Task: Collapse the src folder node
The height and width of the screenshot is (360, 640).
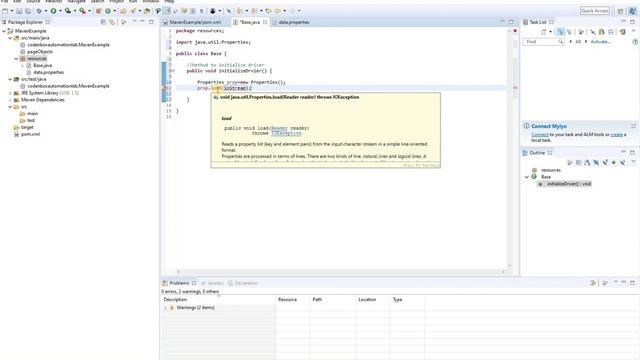Action: click(10, 107)
